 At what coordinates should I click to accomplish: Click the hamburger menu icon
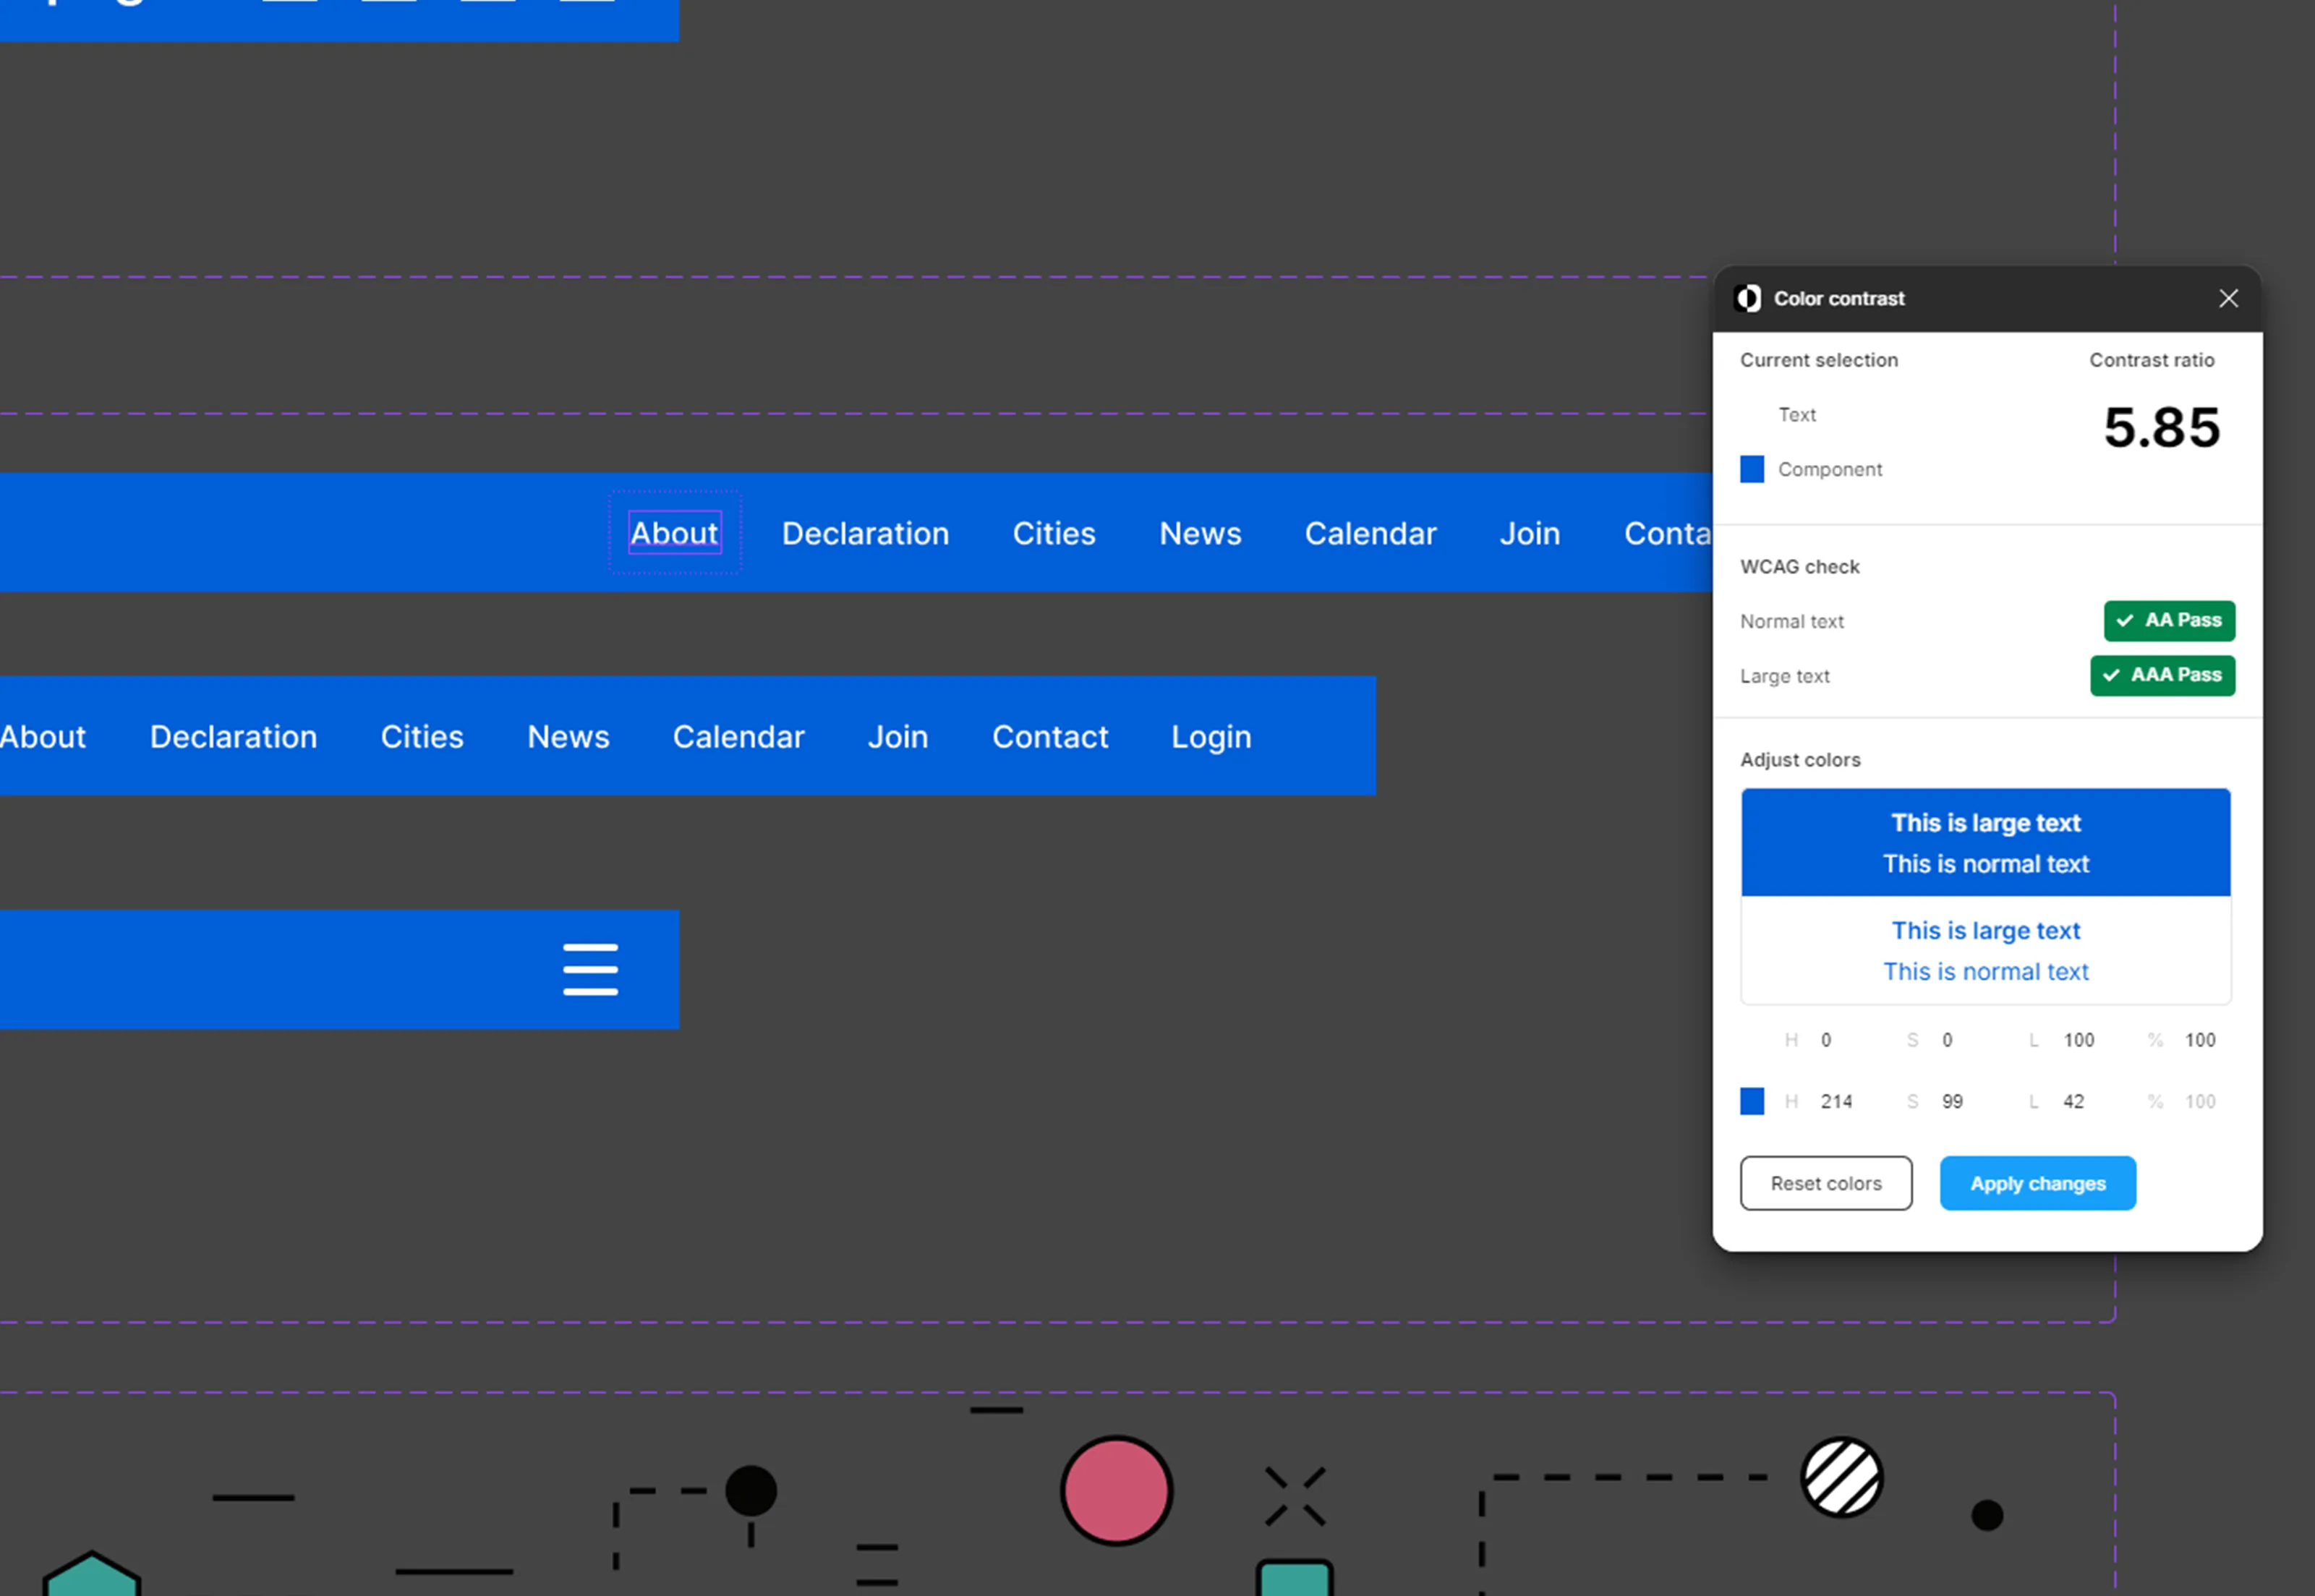click(x=590, y=969)
